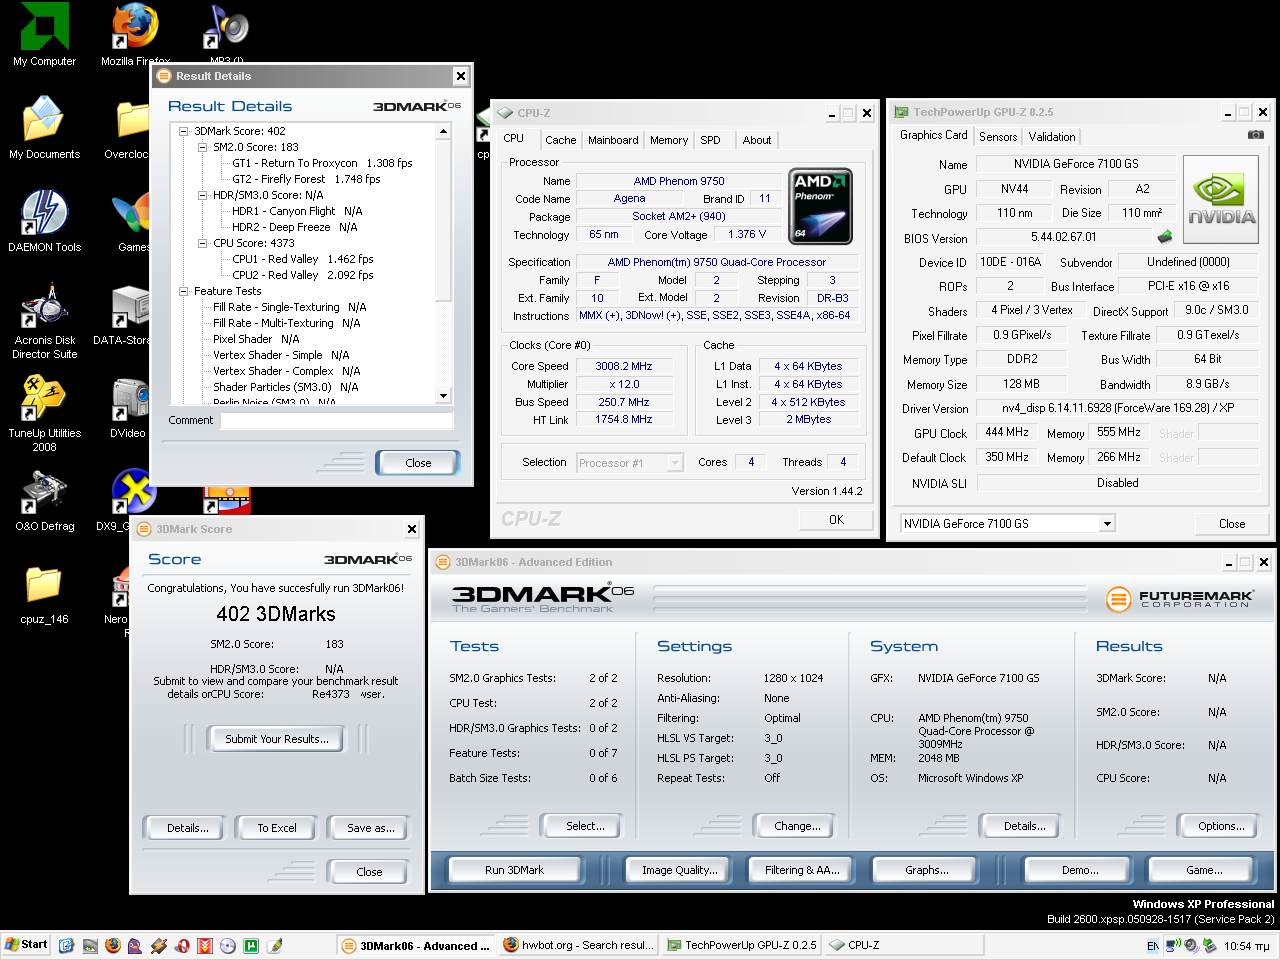Open Acronis Disk Director Suite shortcut

click(44, 321)
